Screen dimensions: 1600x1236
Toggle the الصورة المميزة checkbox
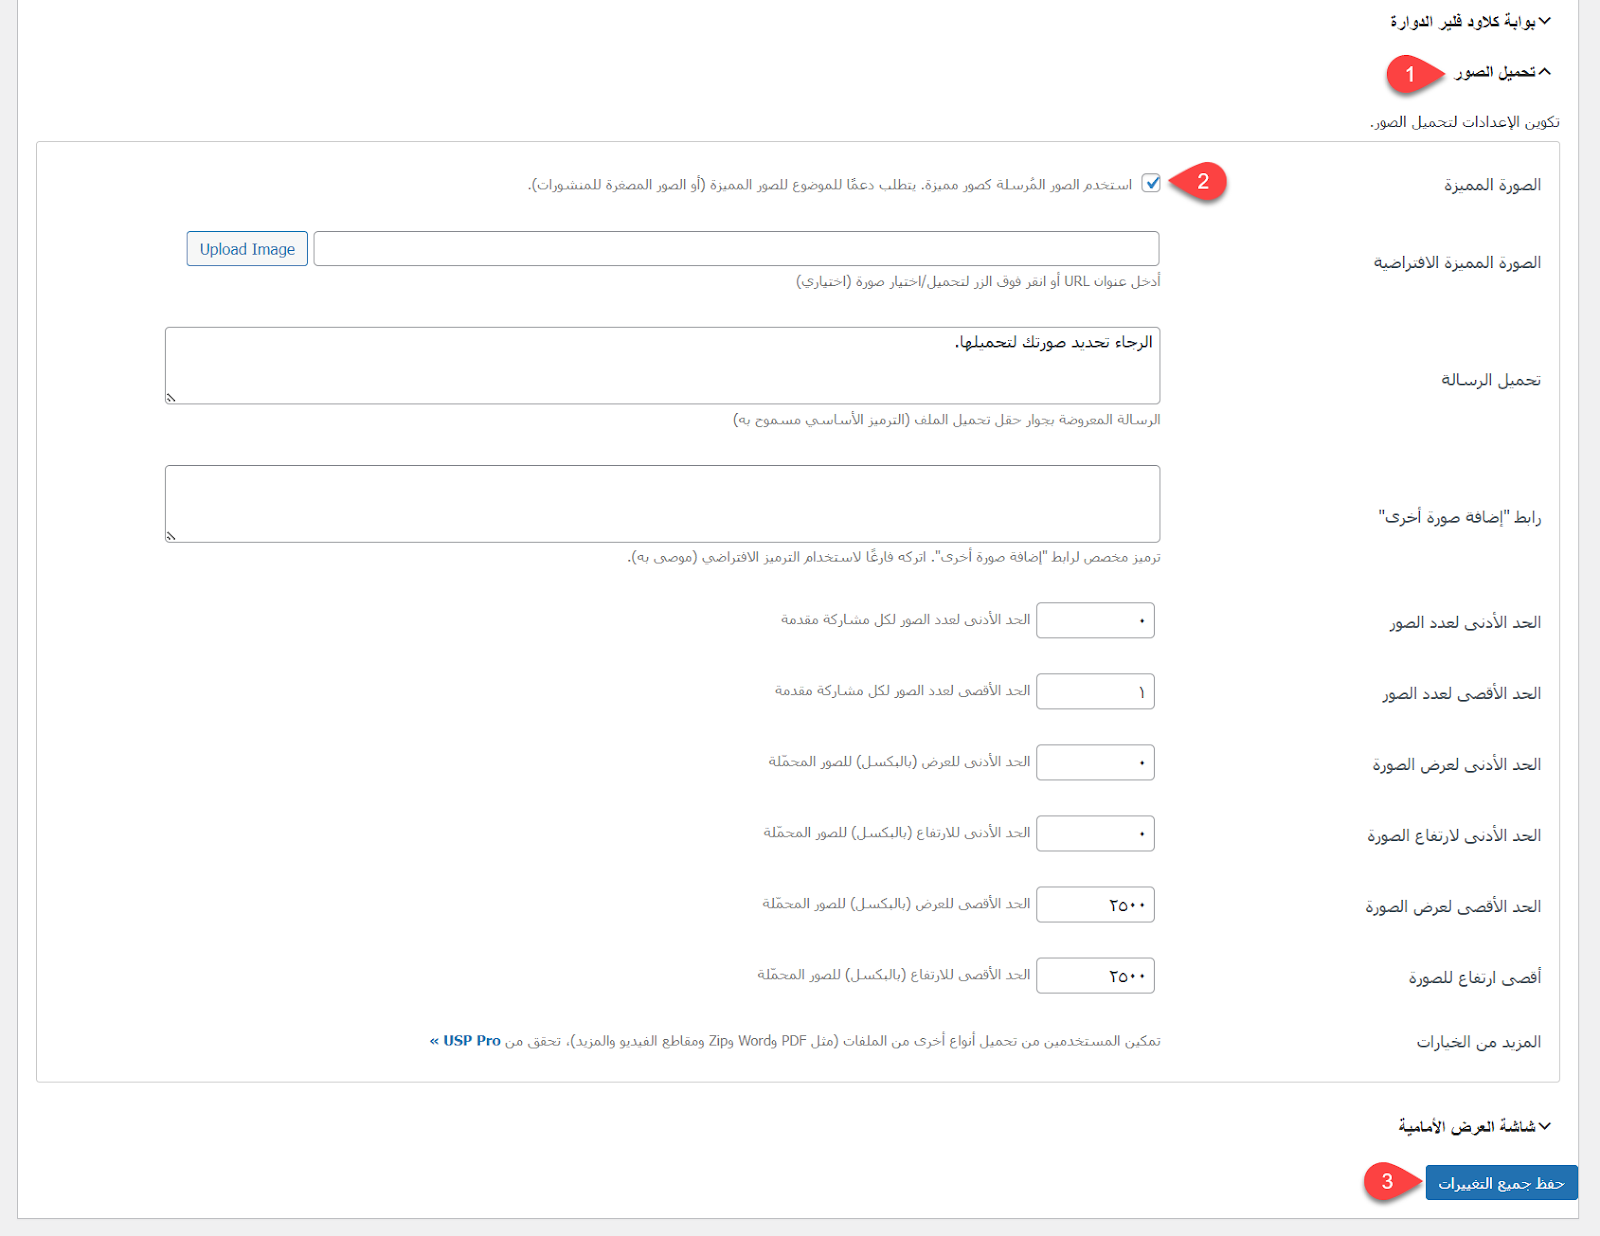1151,183
